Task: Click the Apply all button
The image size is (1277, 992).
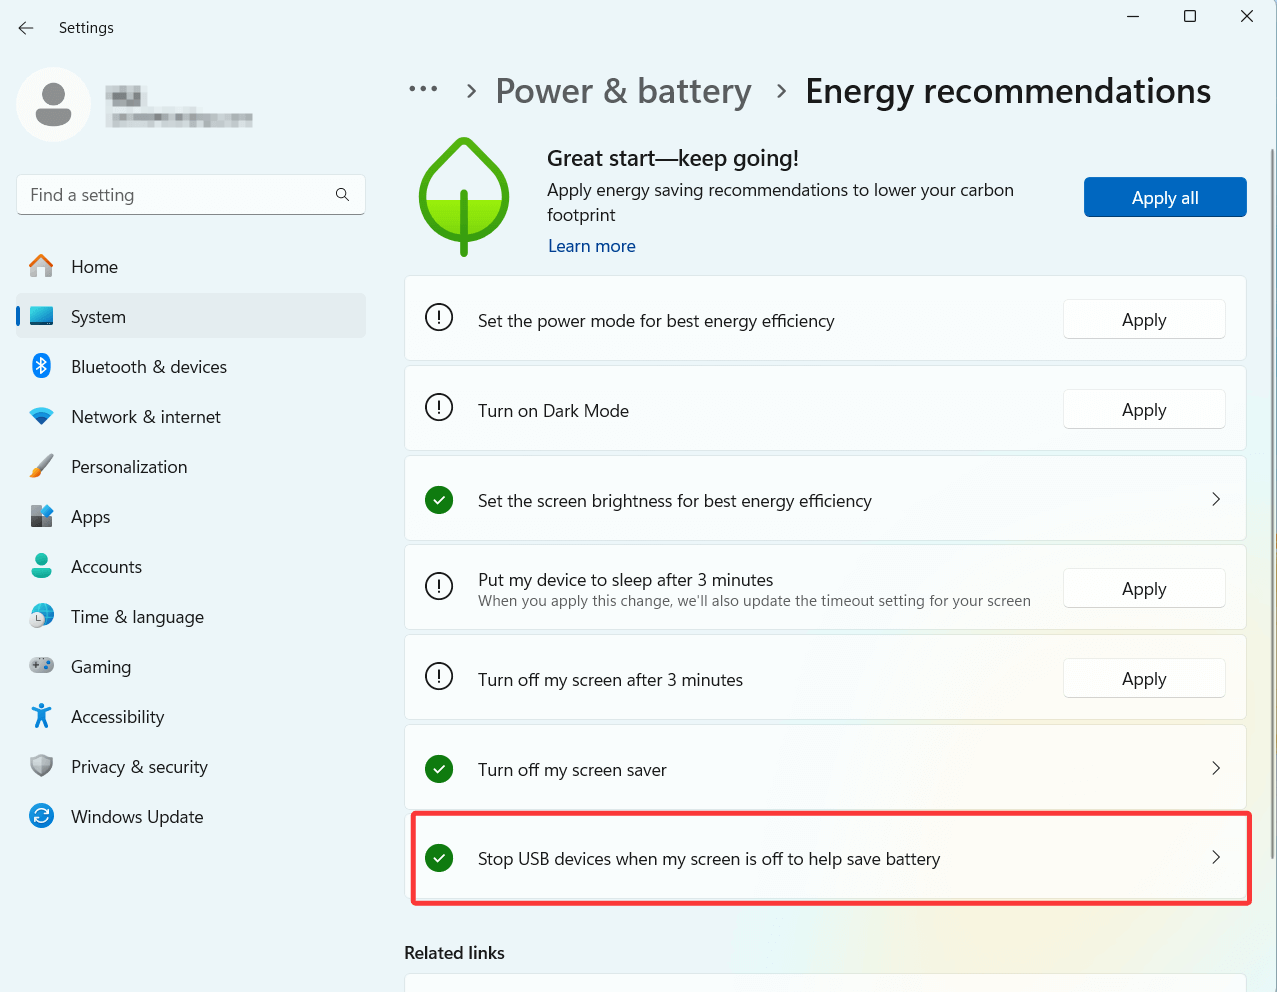Action: pyautogui.click(x=1164, y=197)
